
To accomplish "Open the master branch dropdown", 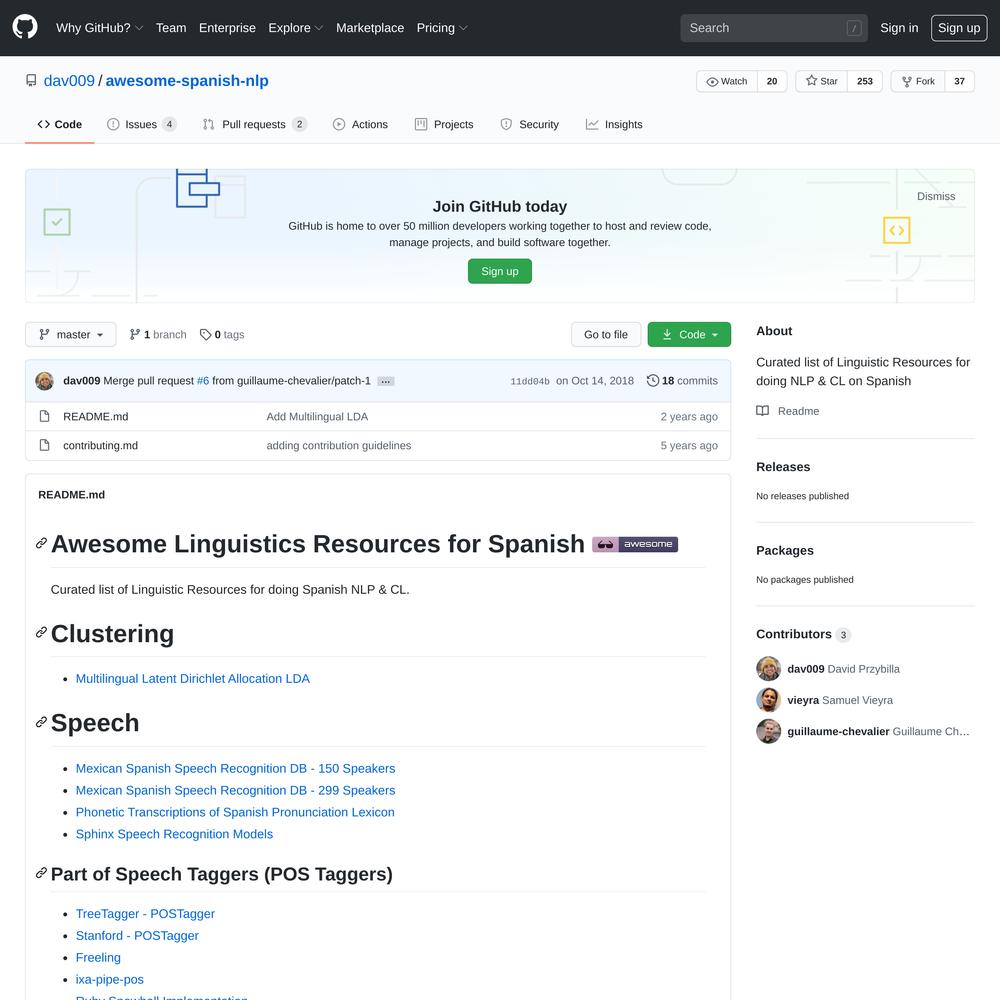I will pyautogui.click(x=71, y=334).
